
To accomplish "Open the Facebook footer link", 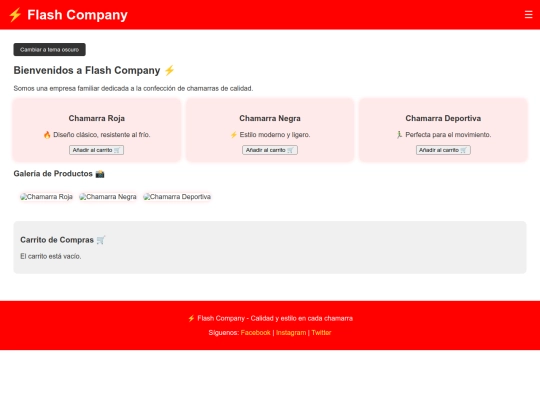I will click(256, 333).
